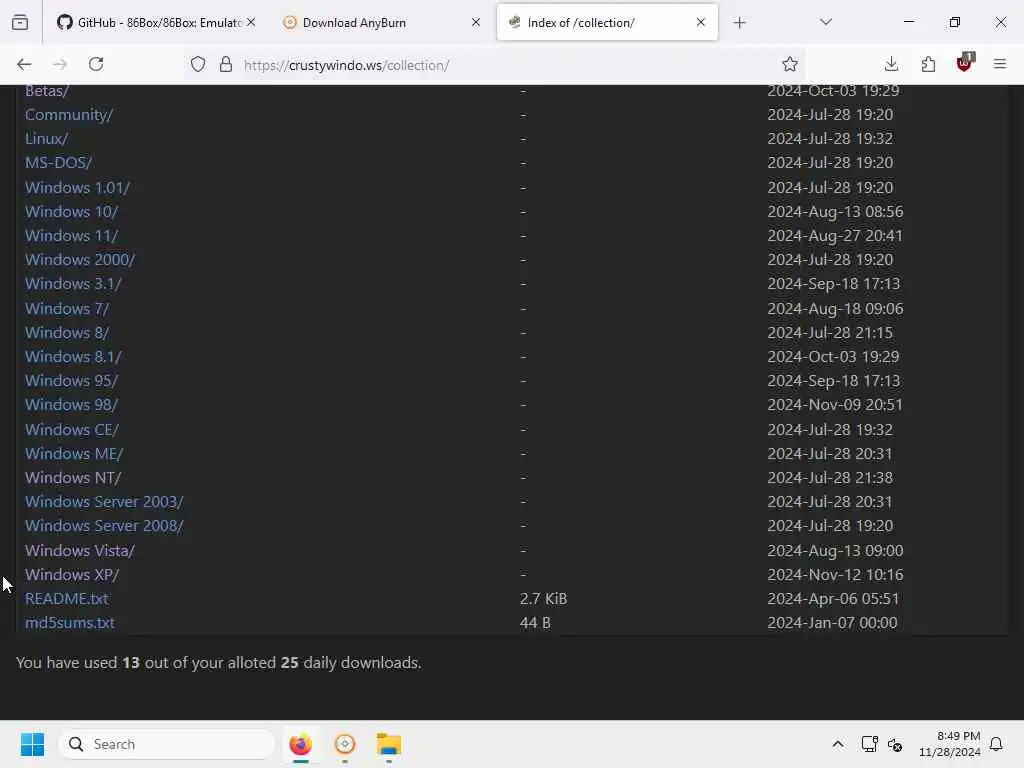Open the Firefox hamburger menu
This screenshot has width=1024, height=768.
(999, 64)
